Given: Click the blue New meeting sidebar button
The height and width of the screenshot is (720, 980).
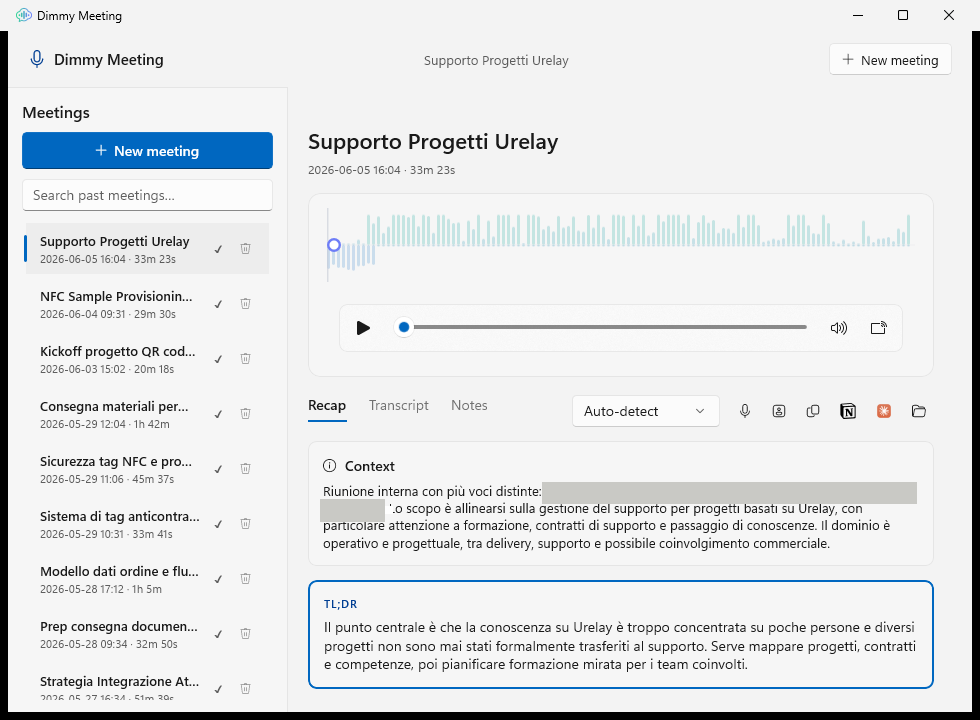Looking at the screenshot, I should (148, 151).
